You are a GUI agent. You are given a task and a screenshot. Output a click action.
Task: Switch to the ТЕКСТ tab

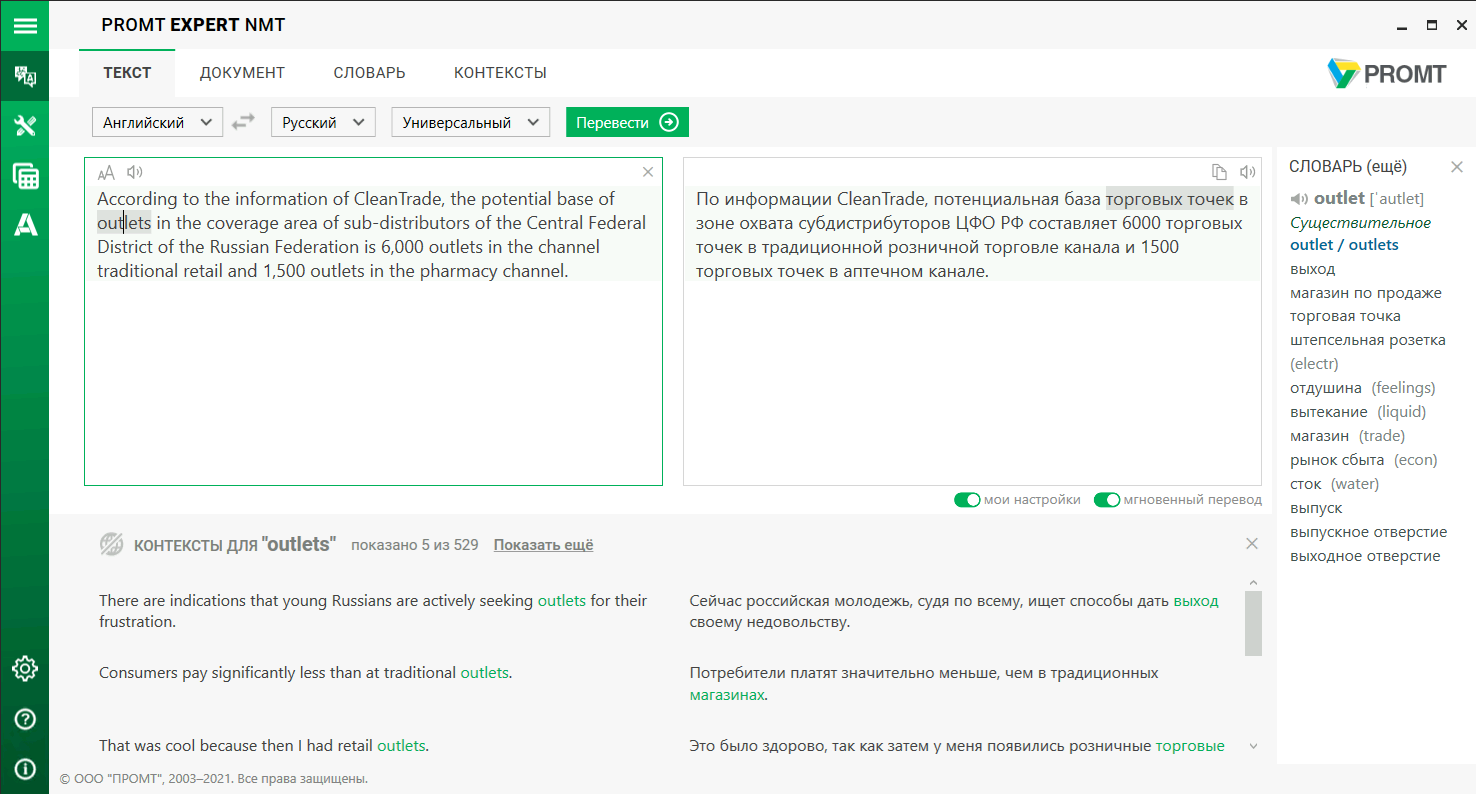click(x=127, y=73)
